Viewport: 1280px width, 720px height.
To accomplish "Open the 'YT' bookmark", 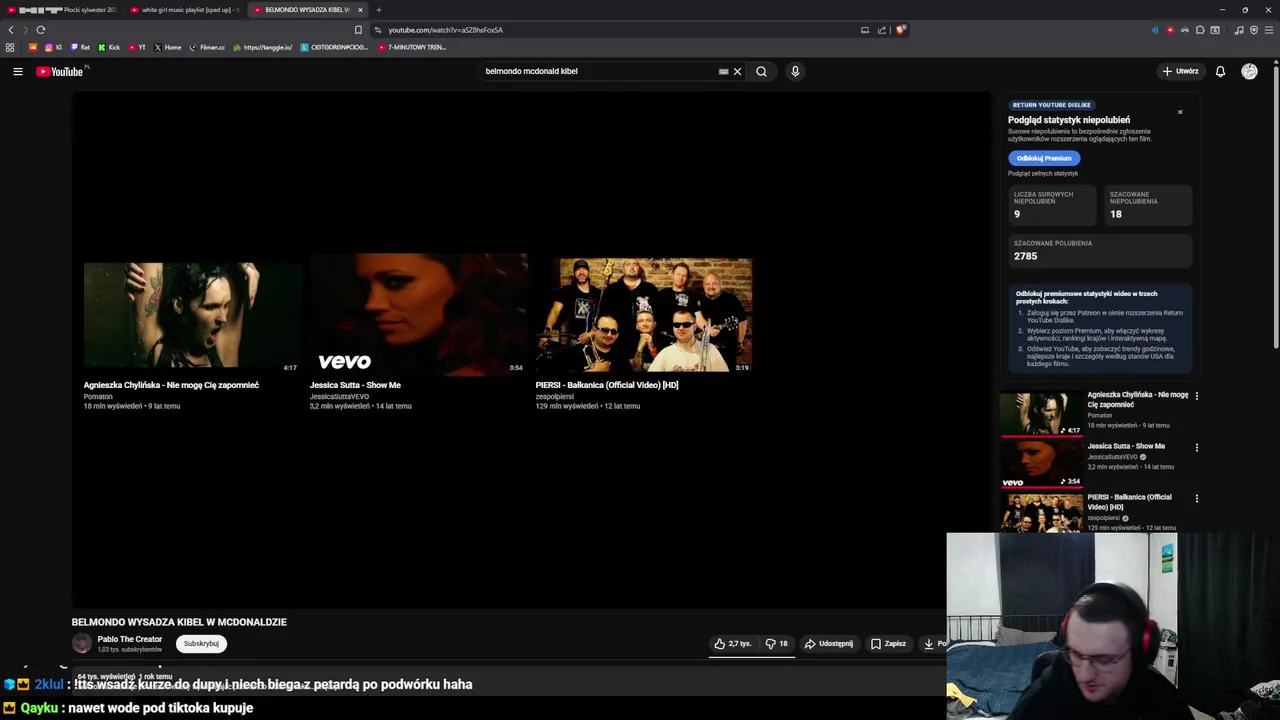I will 137,47.
